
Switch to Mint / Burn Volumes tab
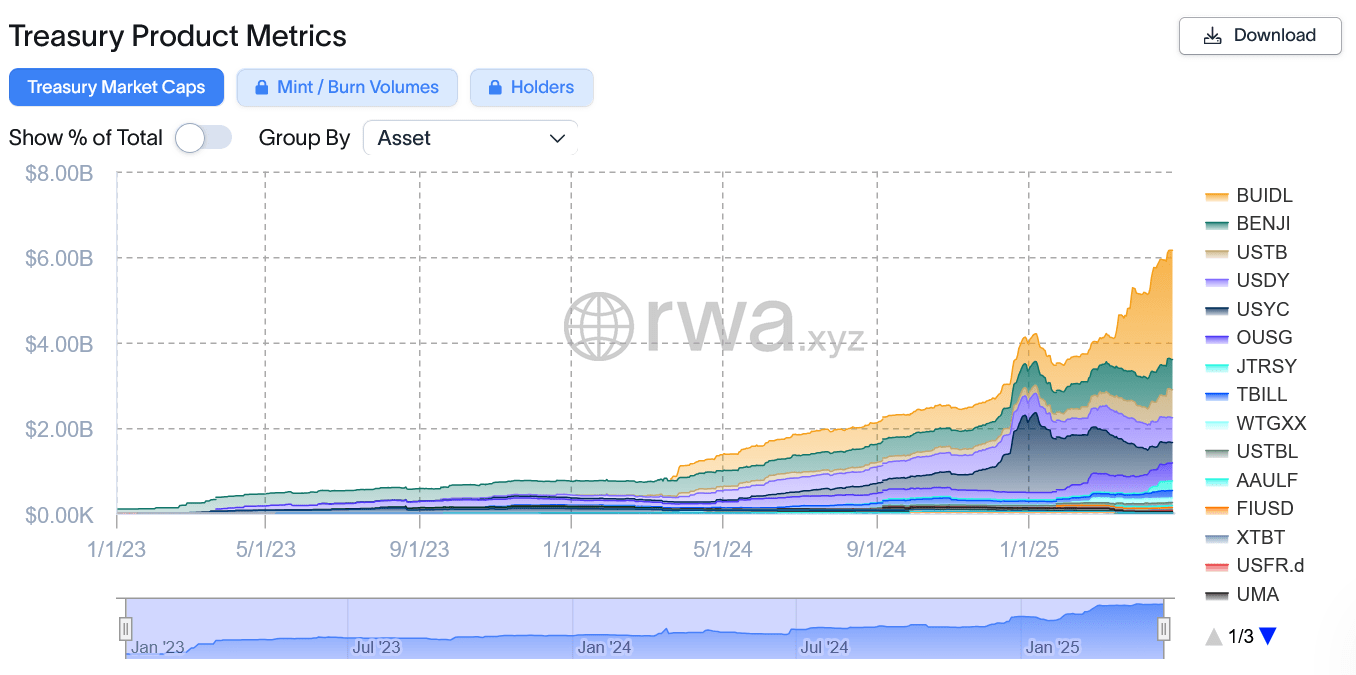pos(347,88)
